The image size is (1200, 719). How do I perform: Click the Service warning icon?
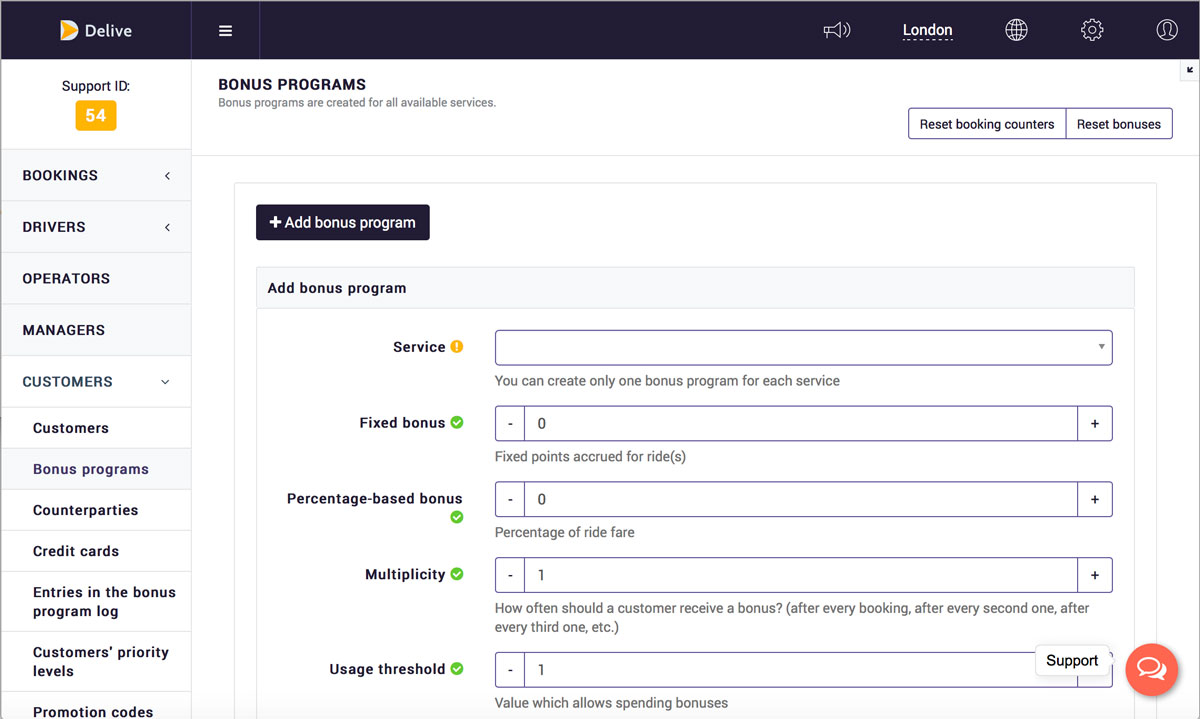coord(457,347)
